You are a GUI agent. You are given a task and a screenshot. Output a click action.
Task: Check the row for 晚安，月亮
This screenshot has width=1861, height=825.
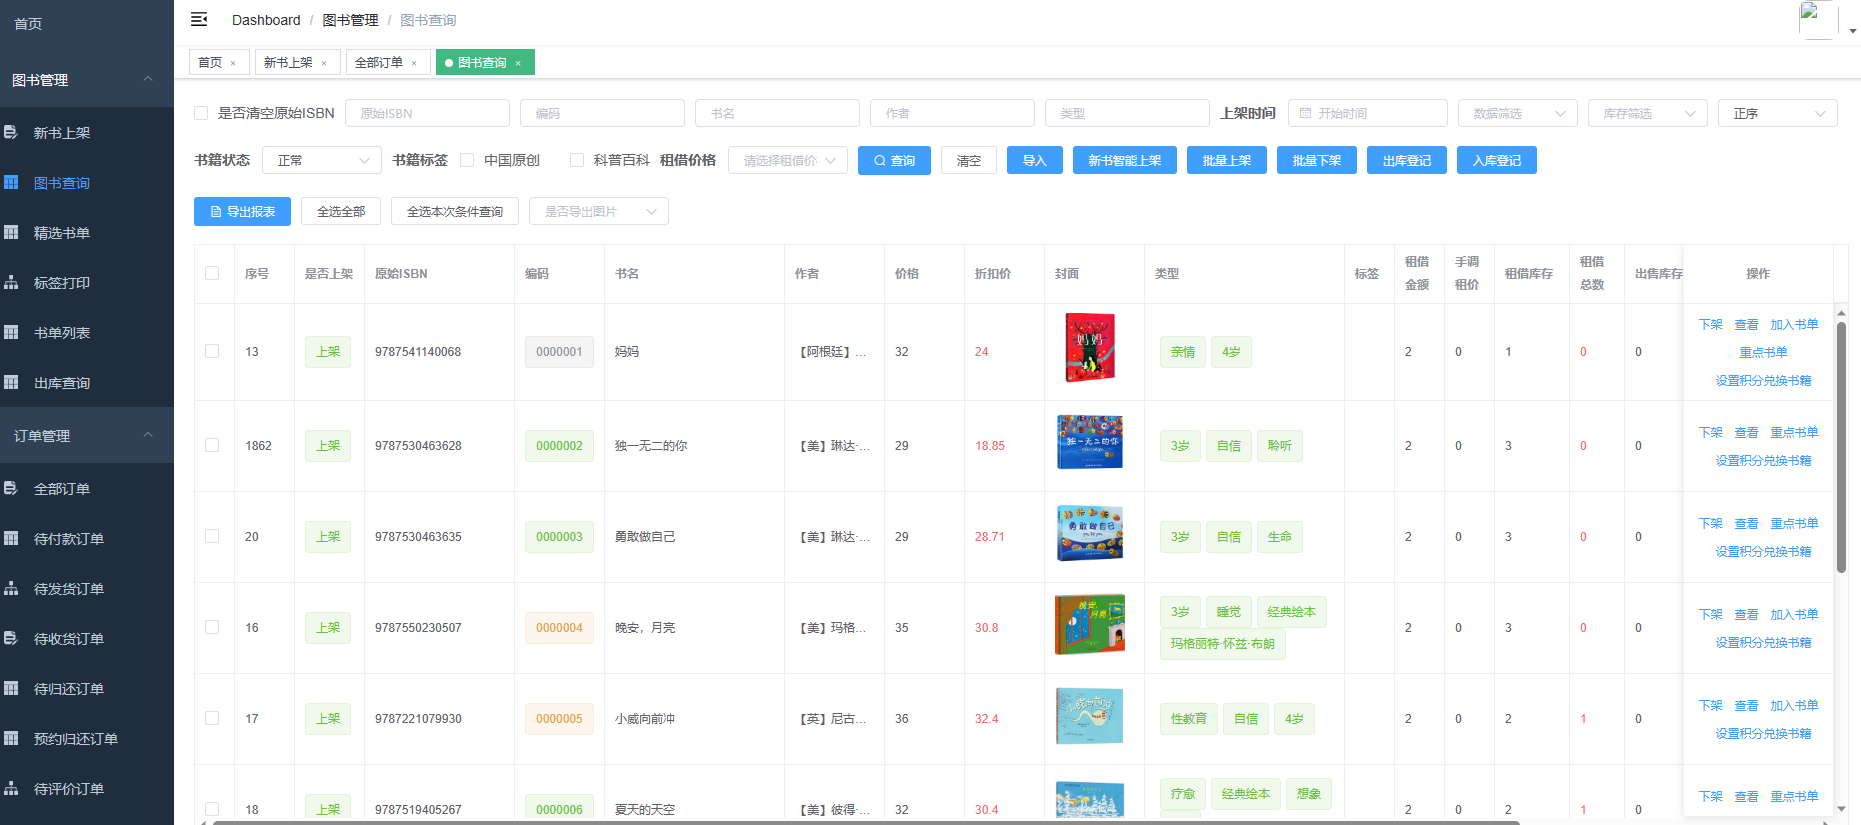[212, 627]
